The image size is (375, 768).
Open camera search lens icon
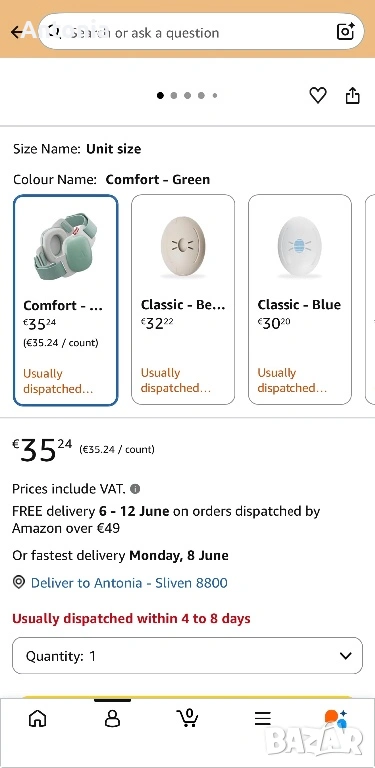click(346, 32)
